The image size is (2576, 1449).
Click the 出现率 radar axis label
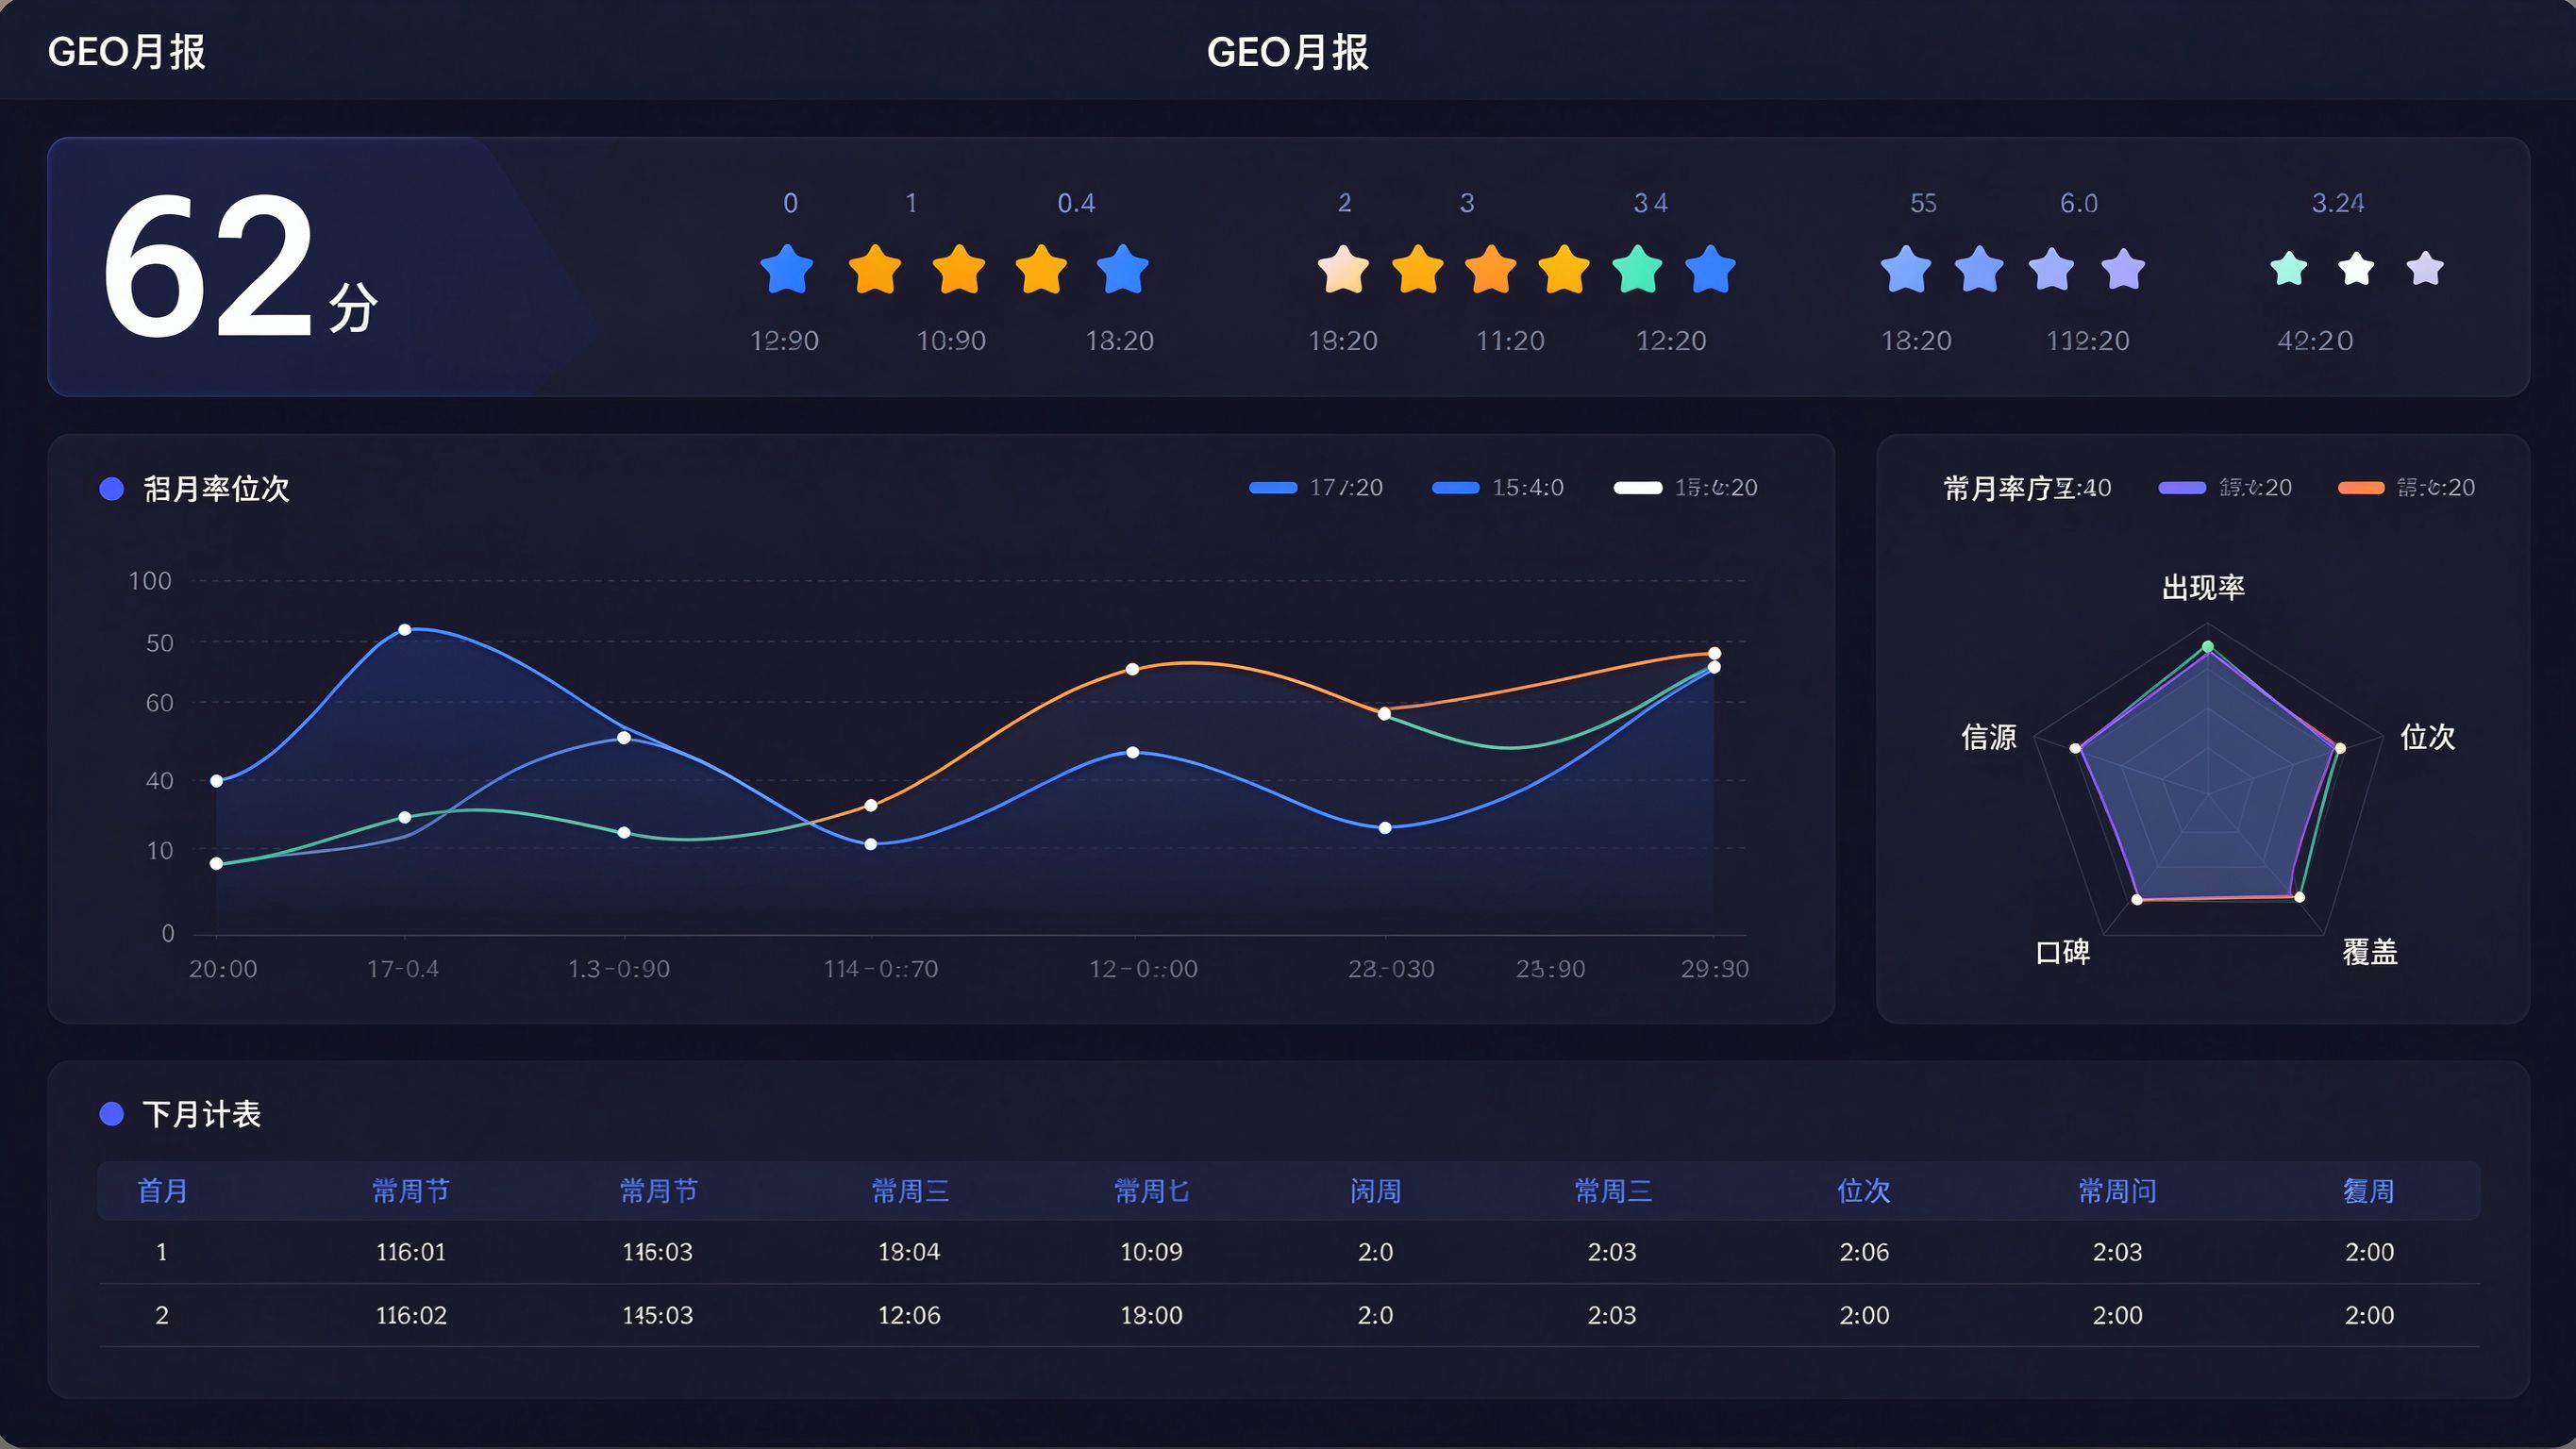click(x=2203, y=588)
